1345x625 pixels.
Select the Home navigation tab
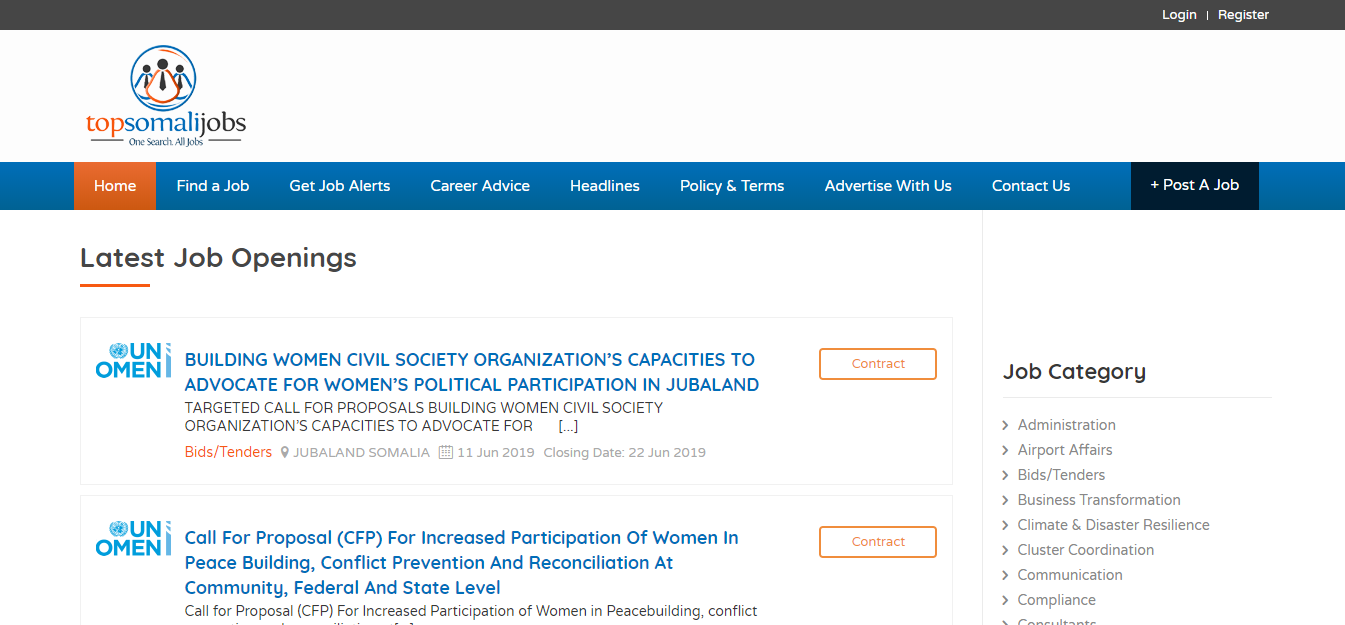pyautogui.click(x=115, y=186)
